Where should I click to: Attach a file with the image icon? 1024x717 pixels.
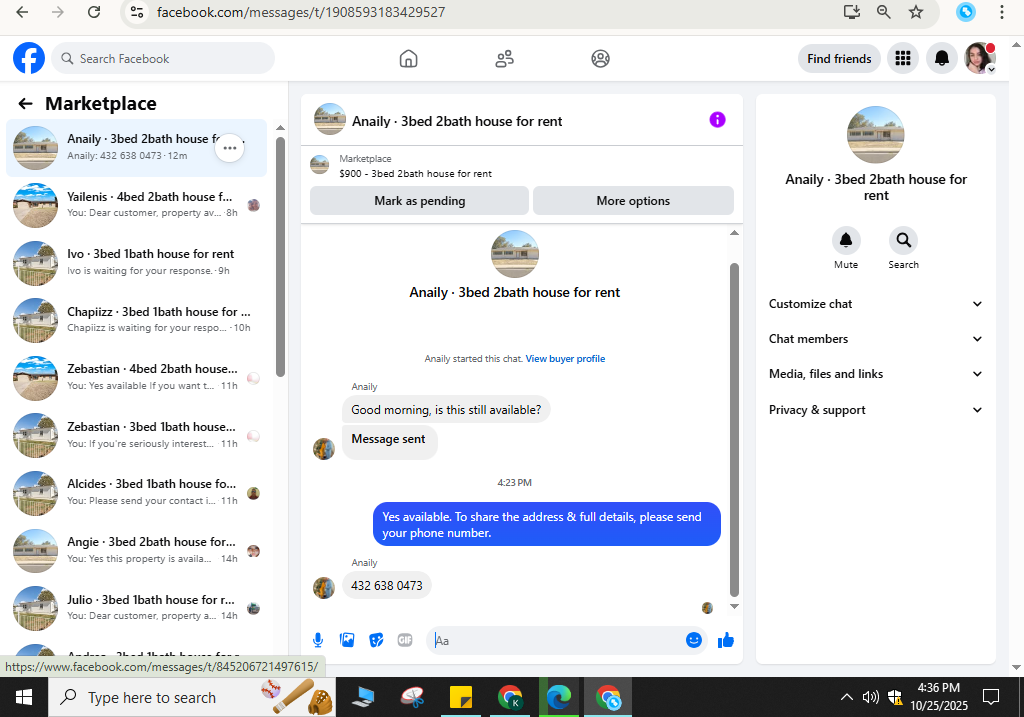coord(347,641)
